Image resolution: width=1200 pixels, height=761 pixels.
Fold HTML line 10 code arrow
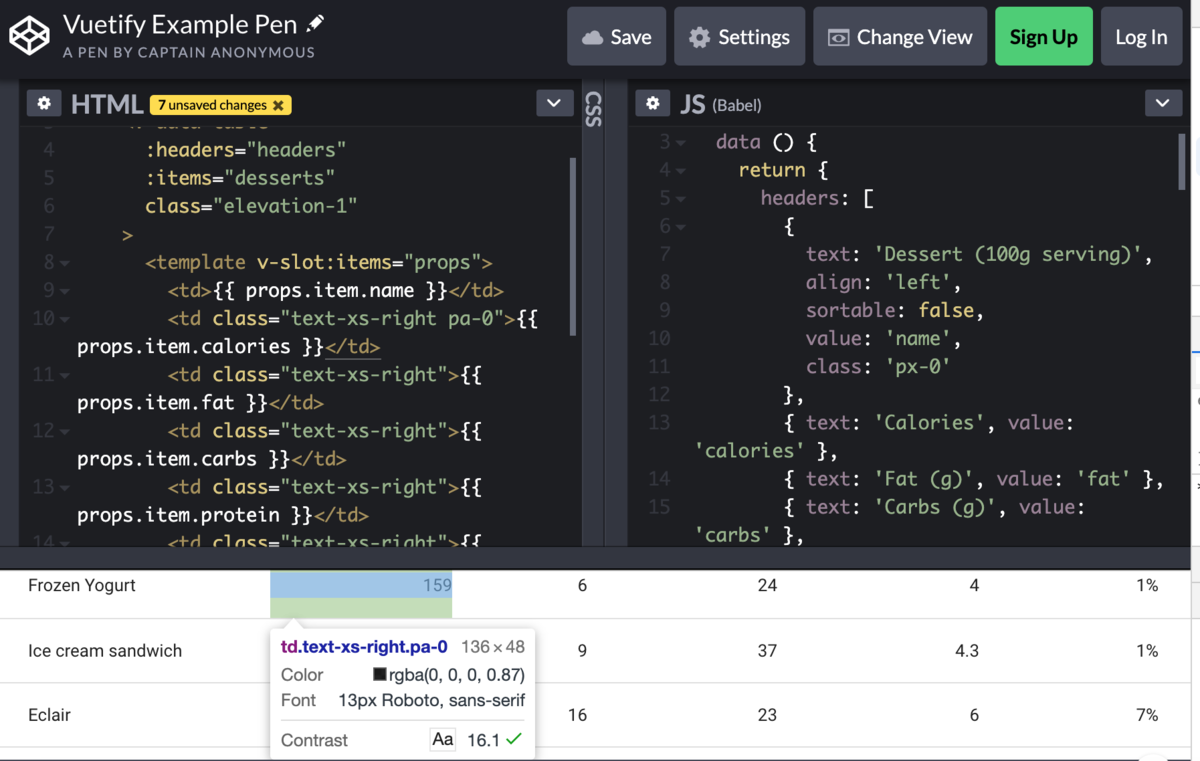(x=65, y=320)
